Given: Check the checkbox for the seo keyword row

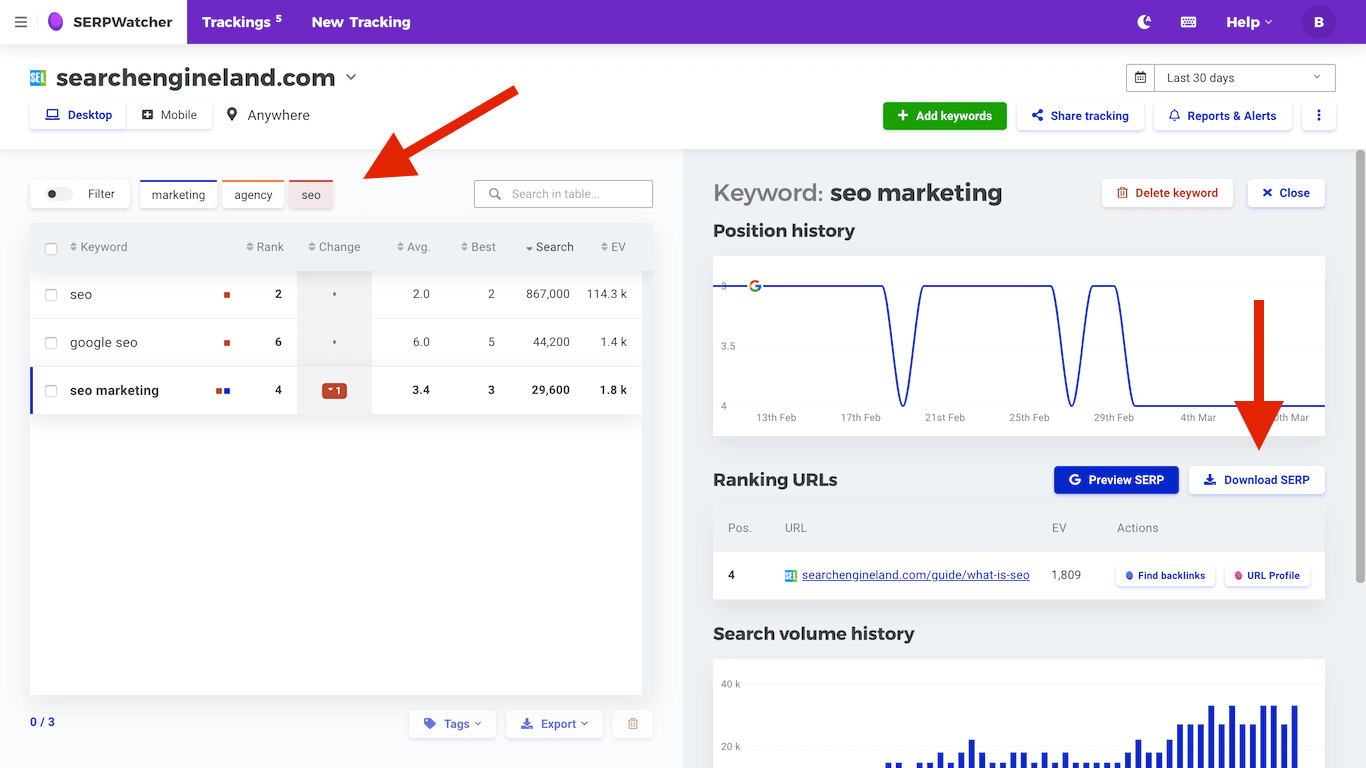Looking at the screenshot, I should pos(51,294).
